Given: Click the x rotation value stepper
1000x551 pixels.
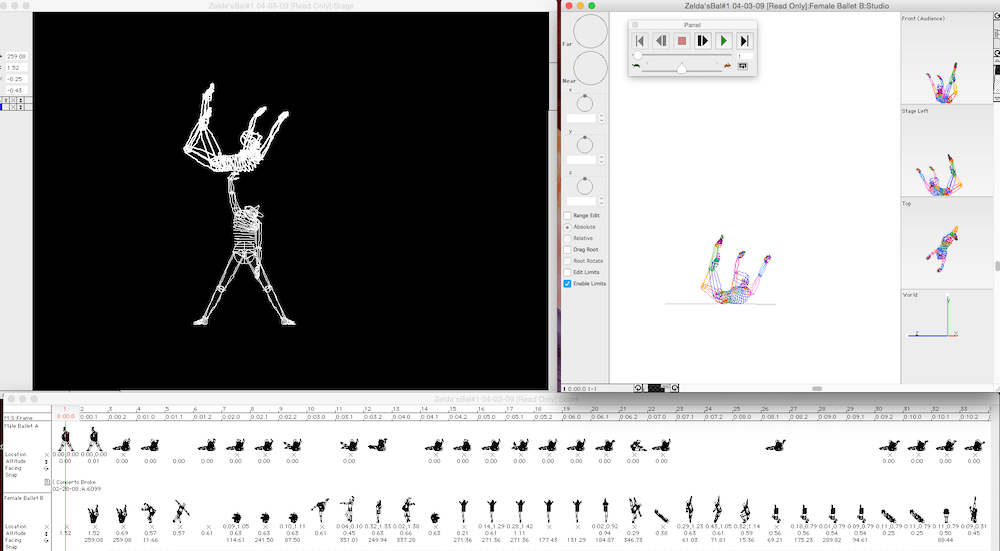Looking at the screenshot, I should coord(602,118).
